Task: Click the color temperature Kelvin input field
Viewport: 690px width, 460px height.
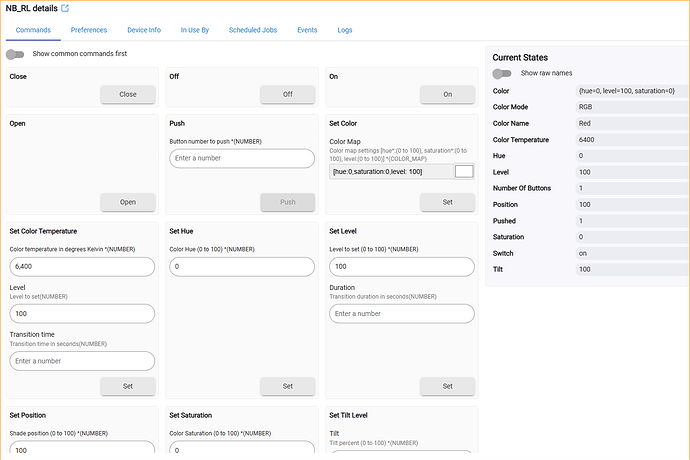Action: click(82, 267)
